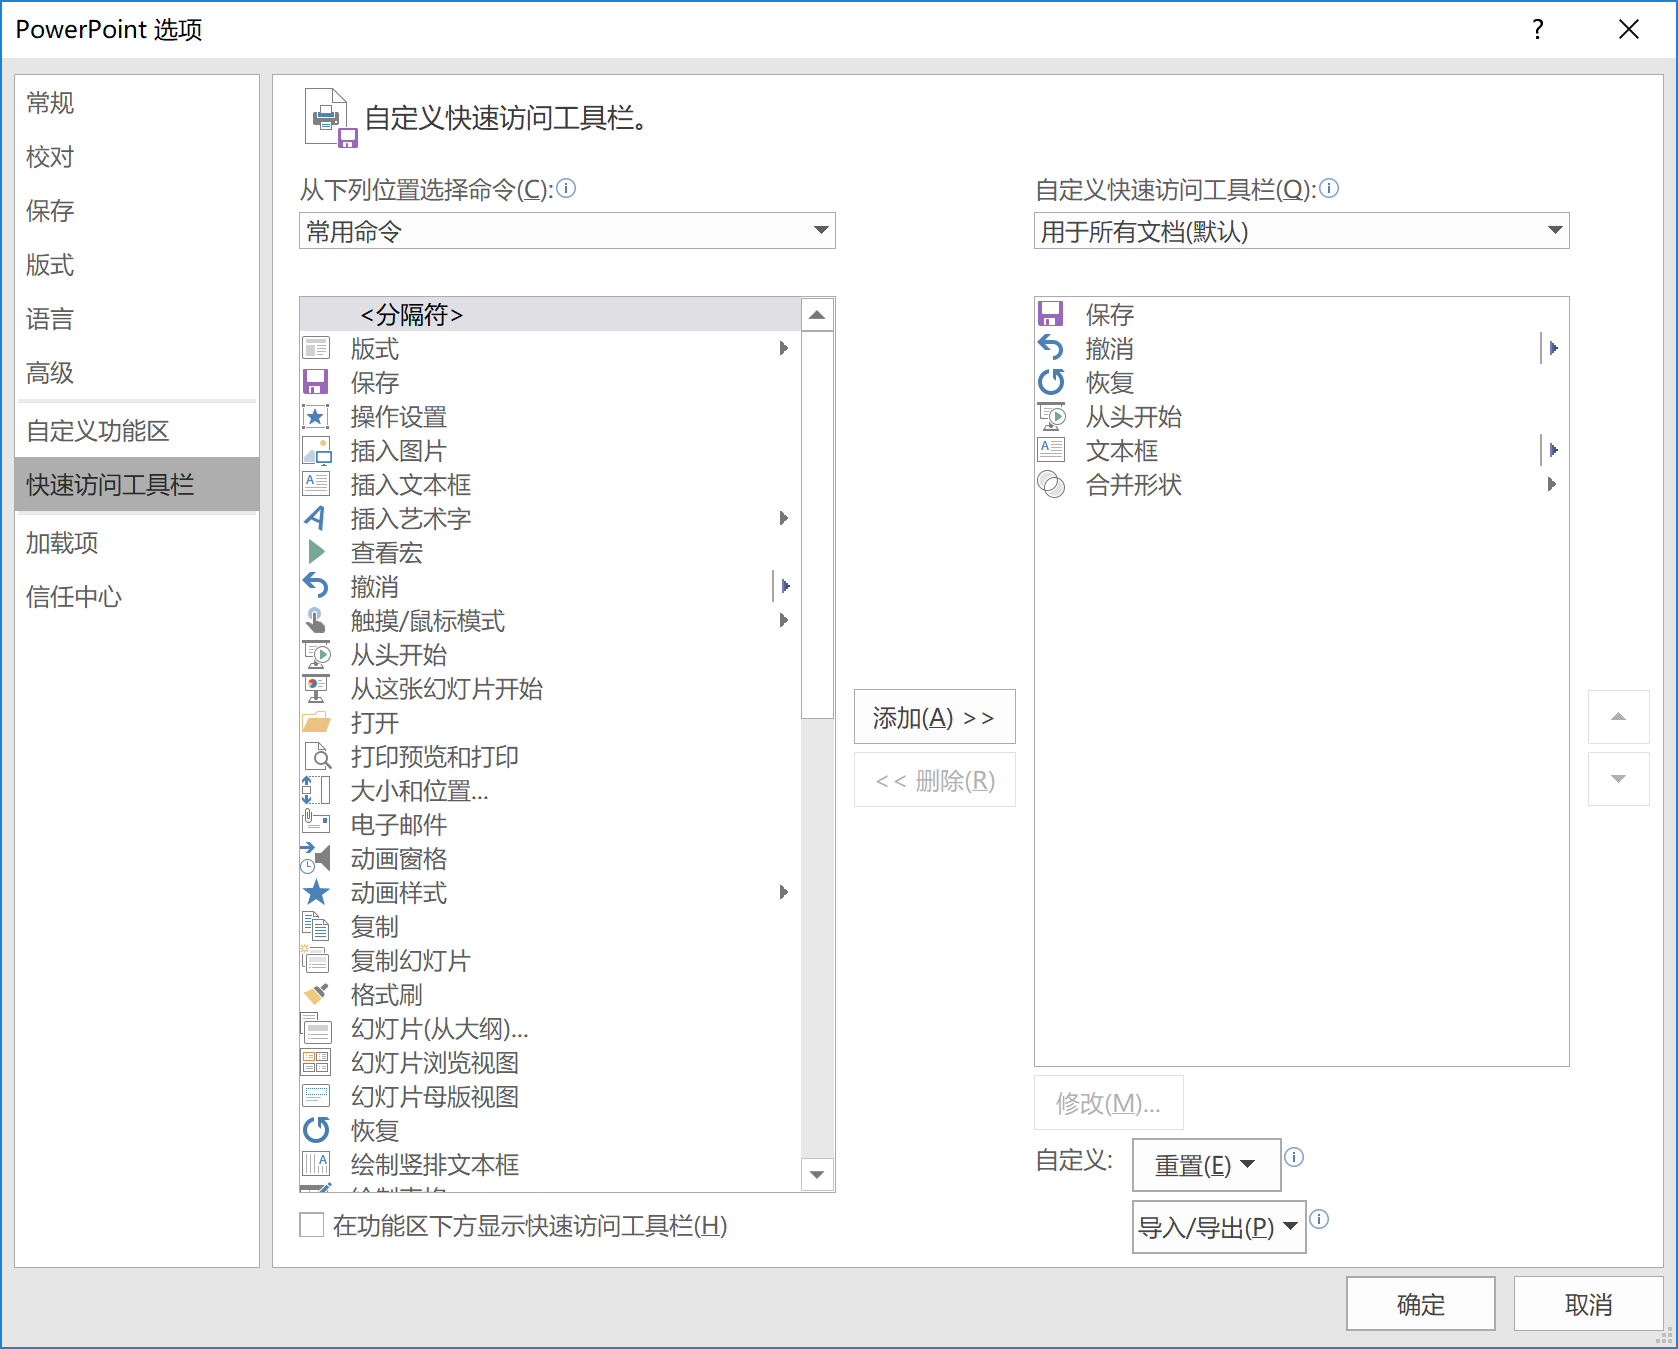Select the 打开 folder icon
Image resolution: width=1678 pixels, height=1349 pixels.
[316, 722]
